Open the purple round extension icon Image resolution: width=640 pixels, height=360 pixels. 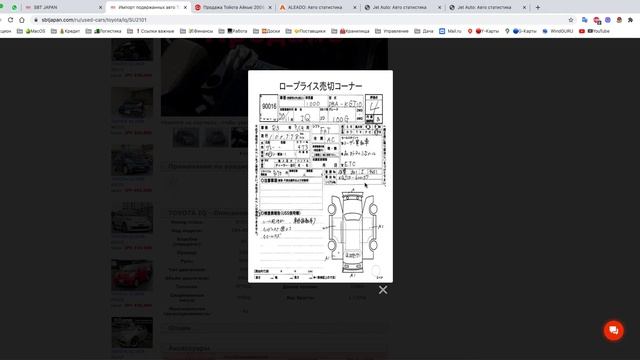click(608, 20)
